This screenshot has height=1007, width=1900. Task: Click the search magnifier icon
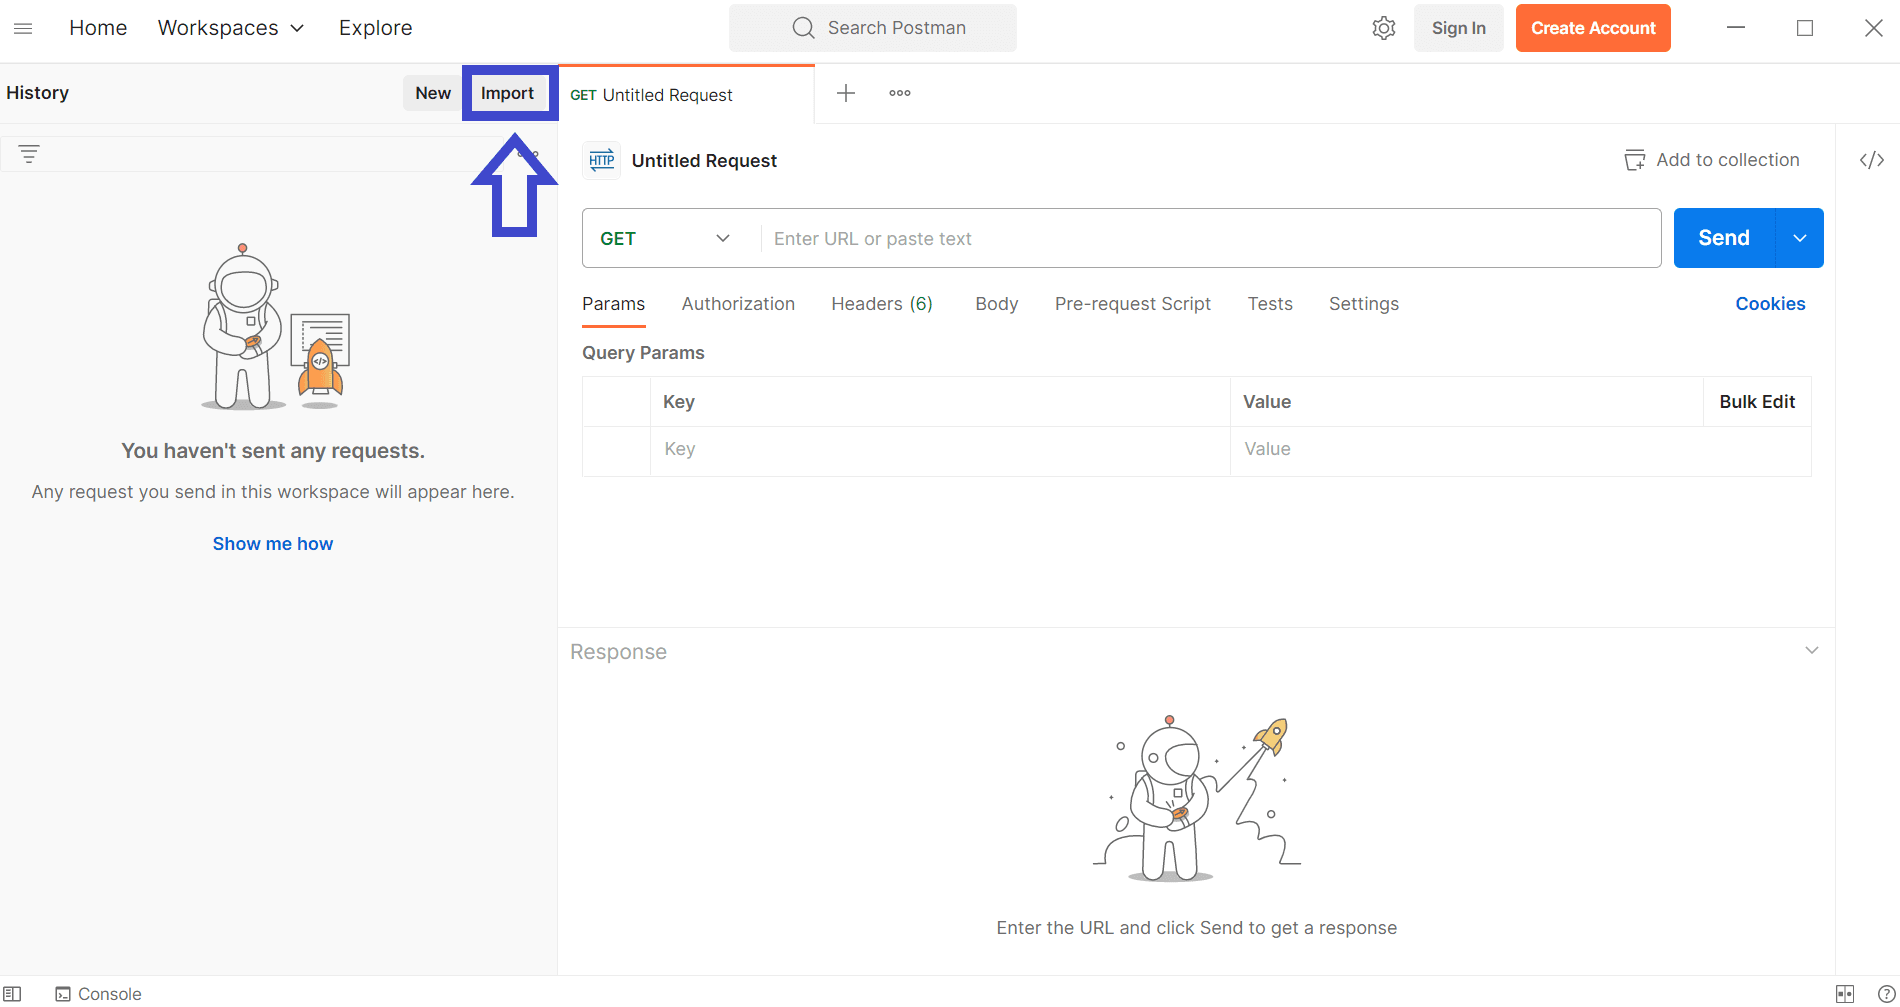803,28
